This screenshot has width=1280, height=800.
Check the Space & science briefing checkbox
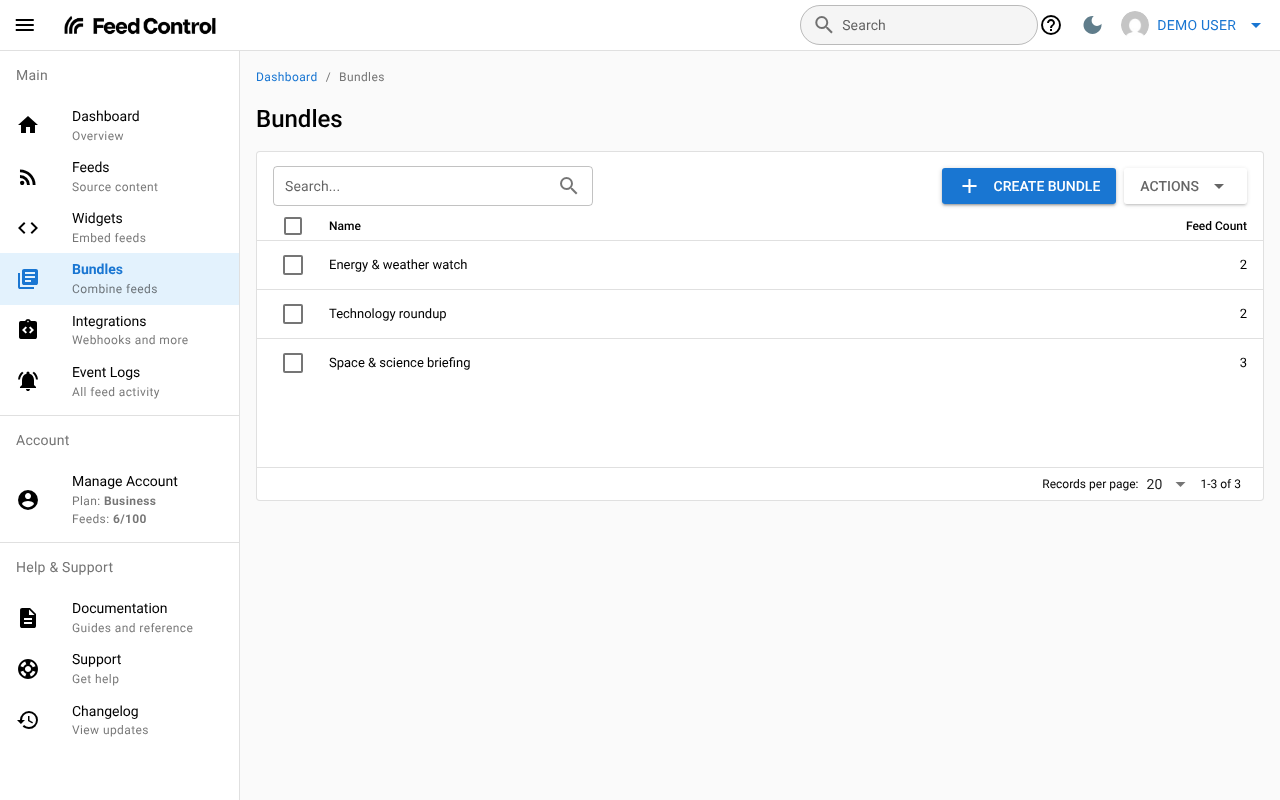pos(293,363)
